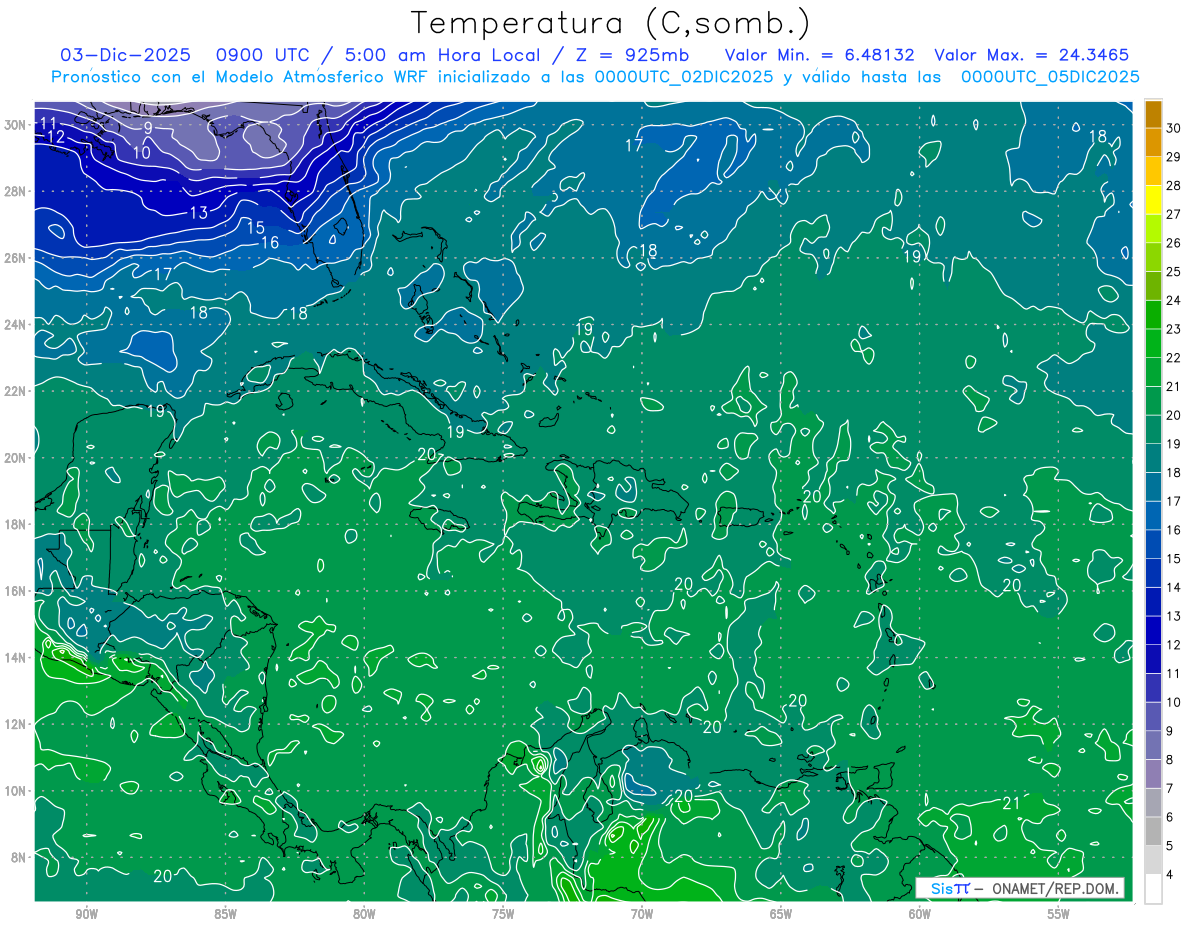Click the "60W" longitude axis label
1200x927 pixels.
[x=920, y=913]
